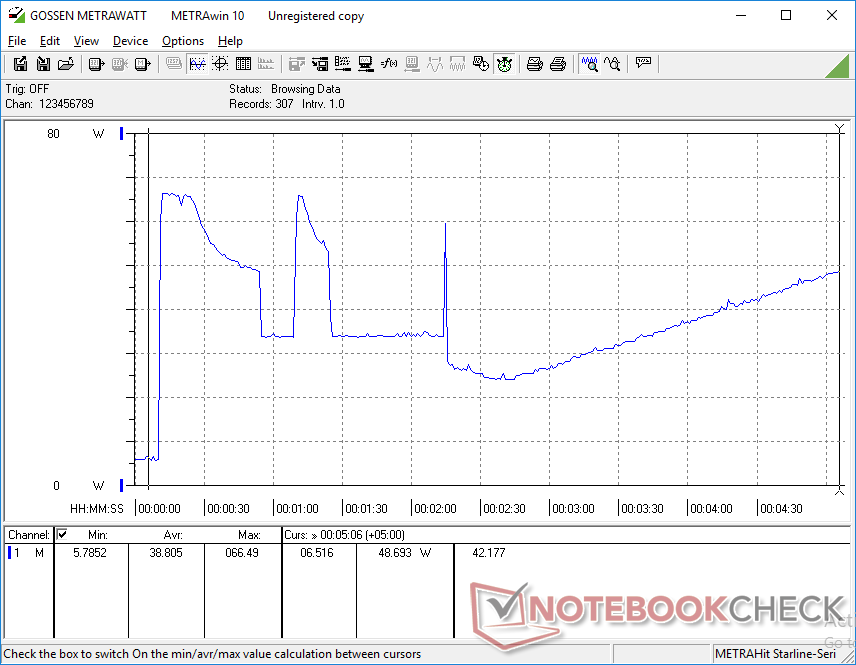Select the Y-t waveform chart view
The image size is (856, 665).
click(197, 64)
